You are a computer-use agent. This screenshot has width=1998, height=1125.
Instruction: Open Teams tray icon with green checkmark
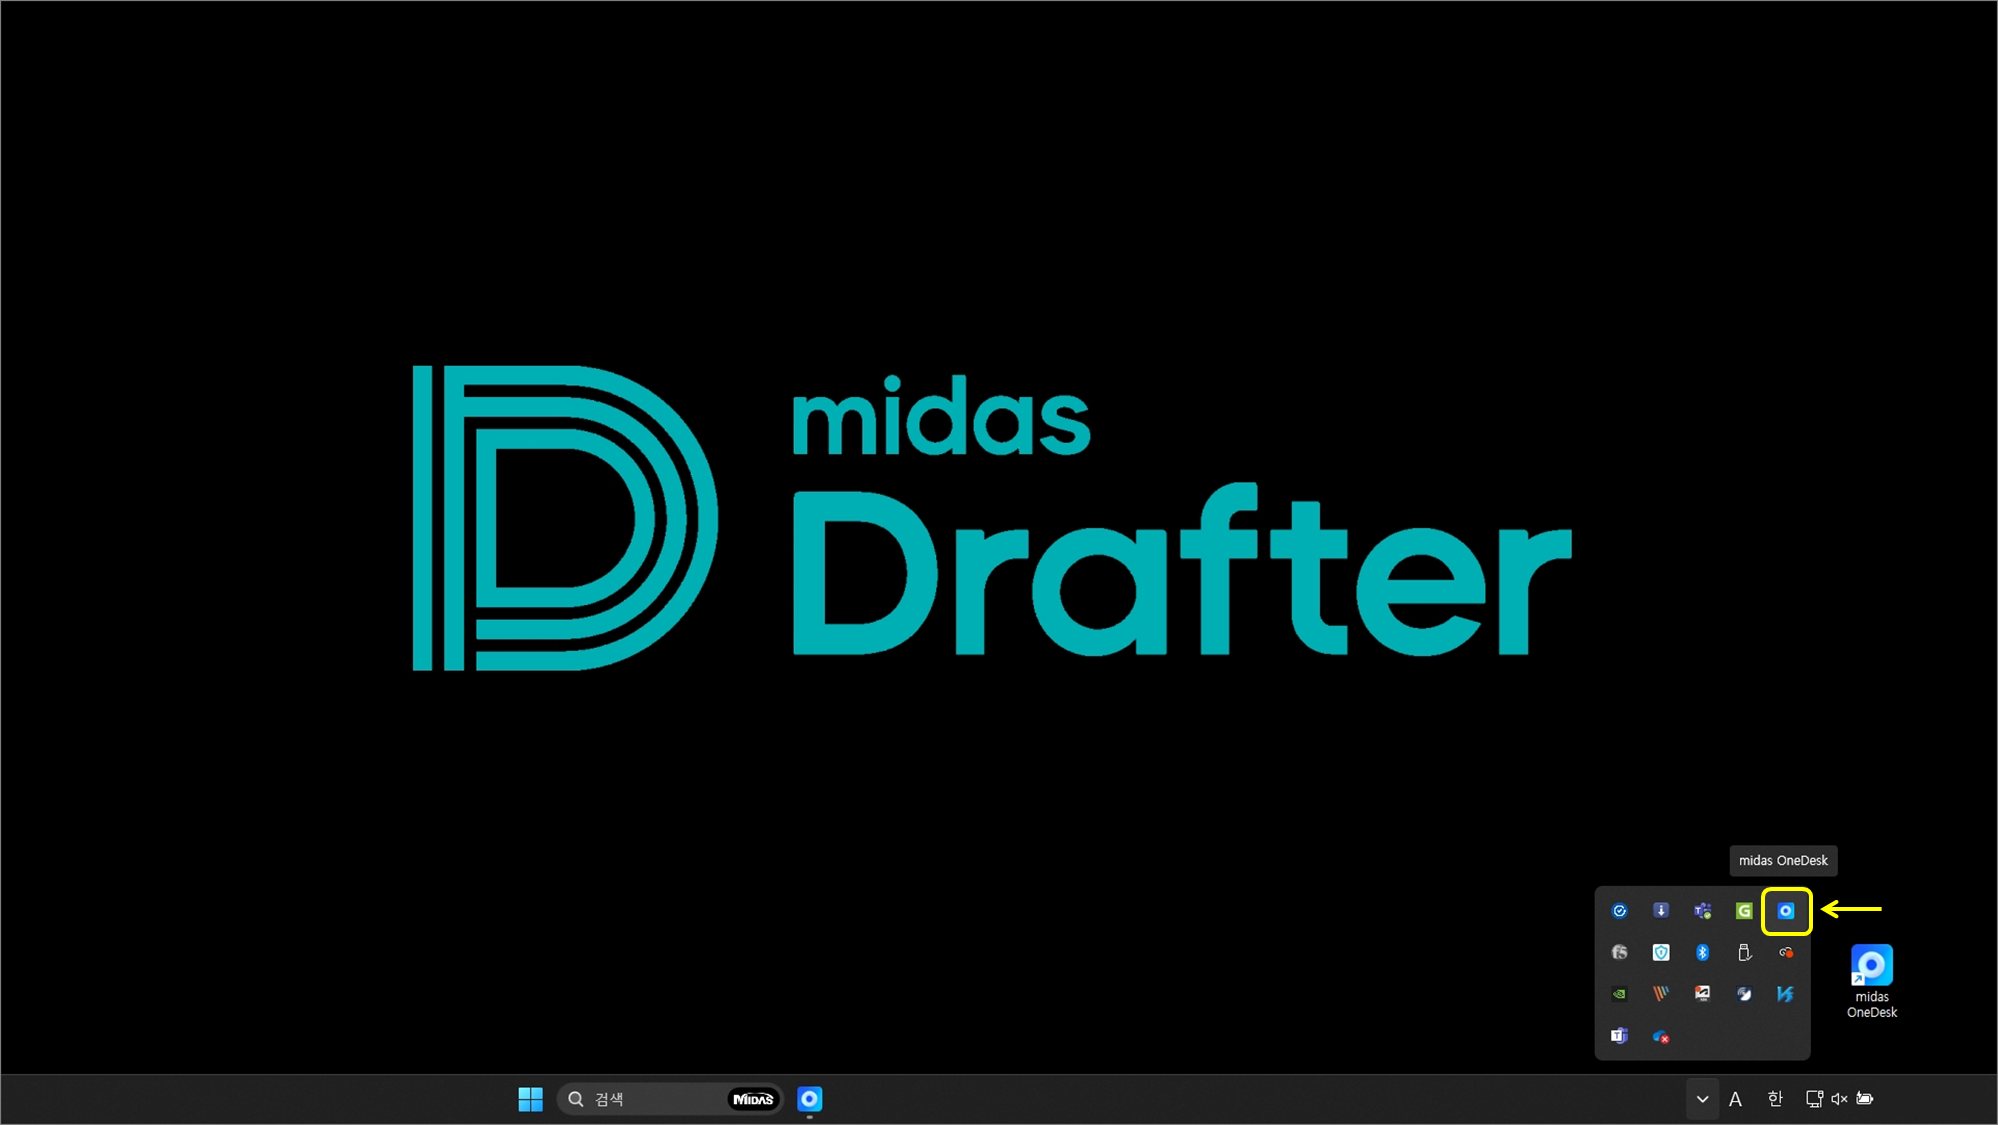point(1703,911)
